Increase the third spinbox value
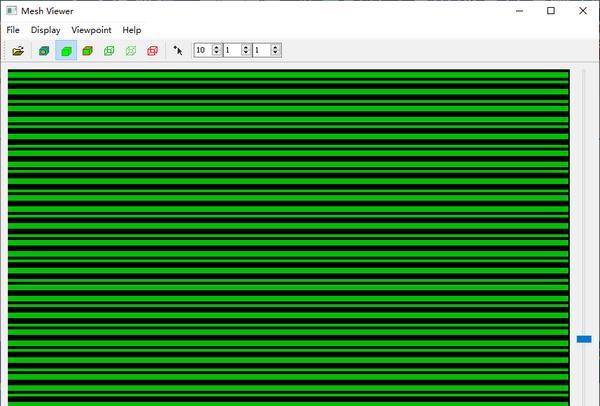600x406 pixels. [x=275, y=47]
